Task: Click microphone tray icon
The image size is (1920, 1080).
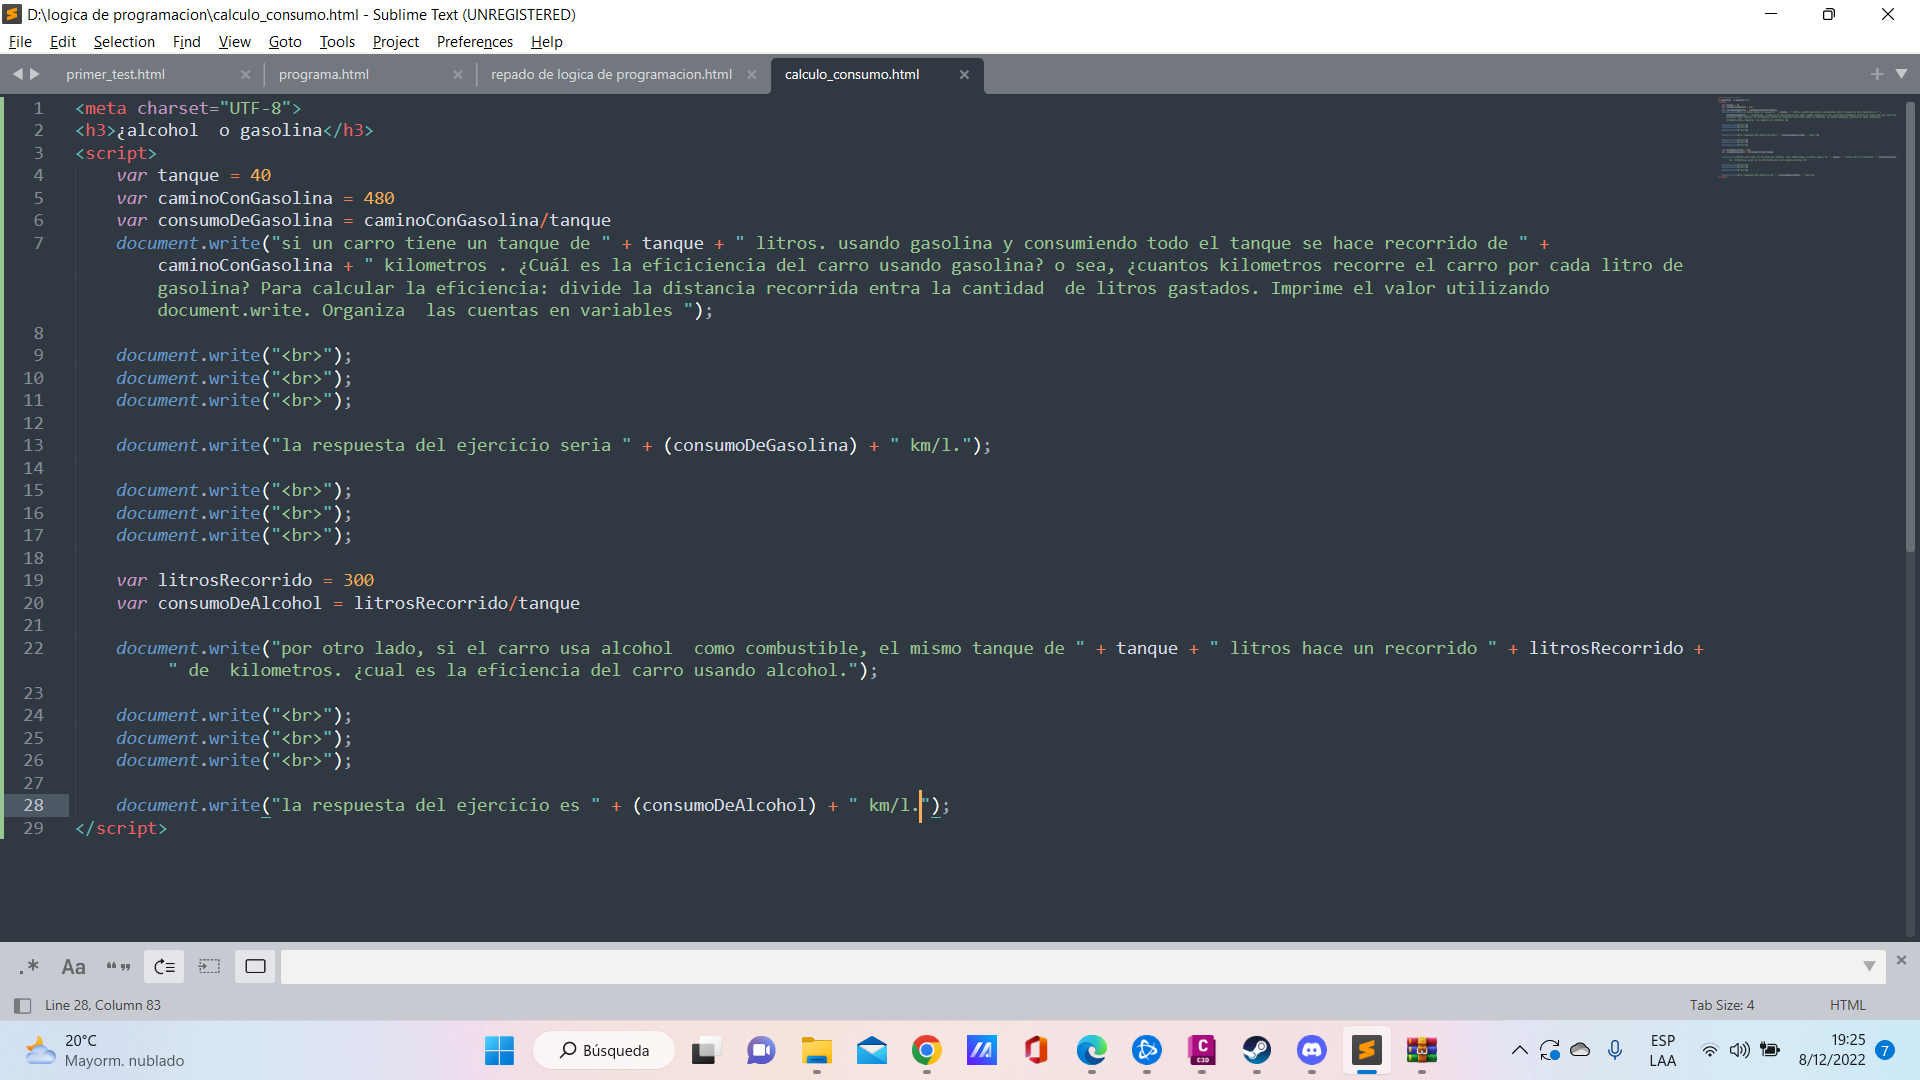Action: point(1614,1050)
